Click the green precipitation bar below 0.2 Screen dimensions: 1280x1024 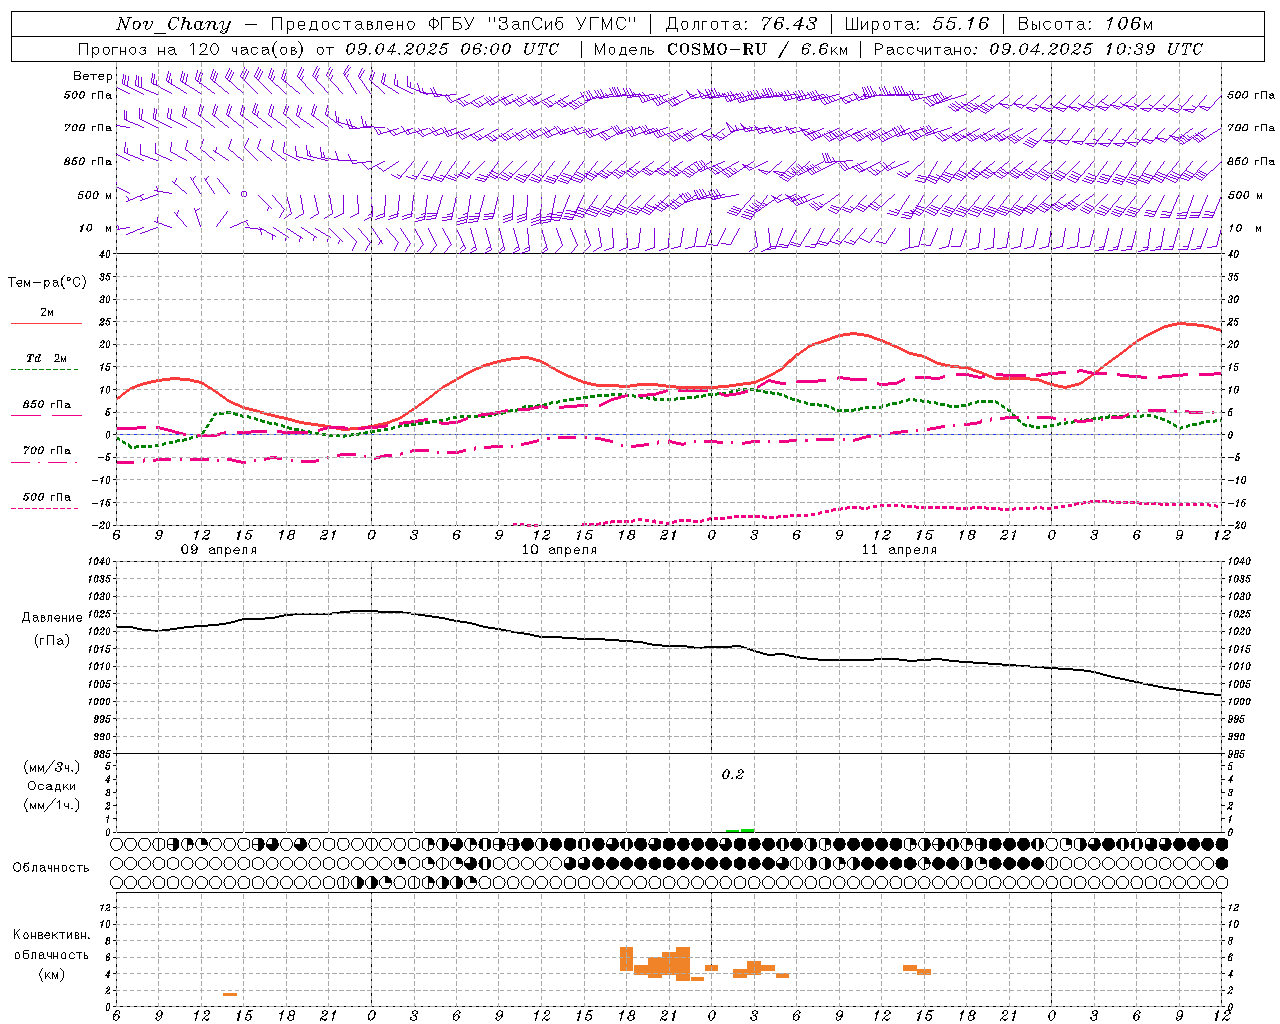740,830
